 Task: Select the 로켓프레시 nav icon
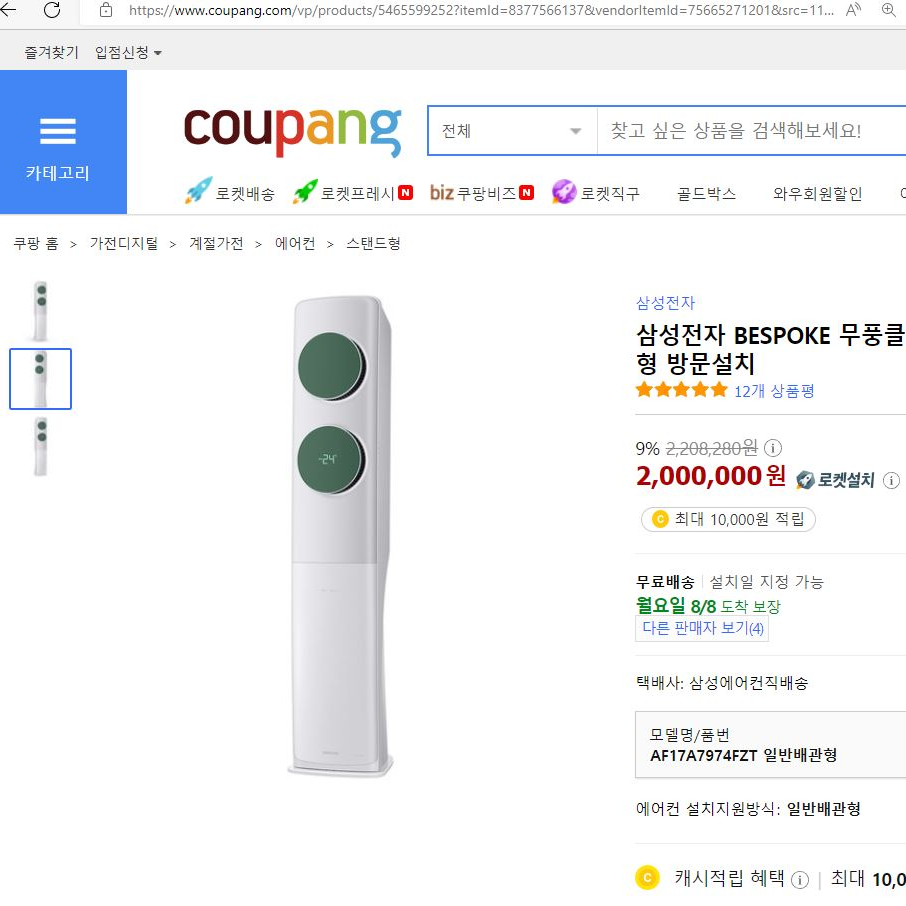click(300, 192)
